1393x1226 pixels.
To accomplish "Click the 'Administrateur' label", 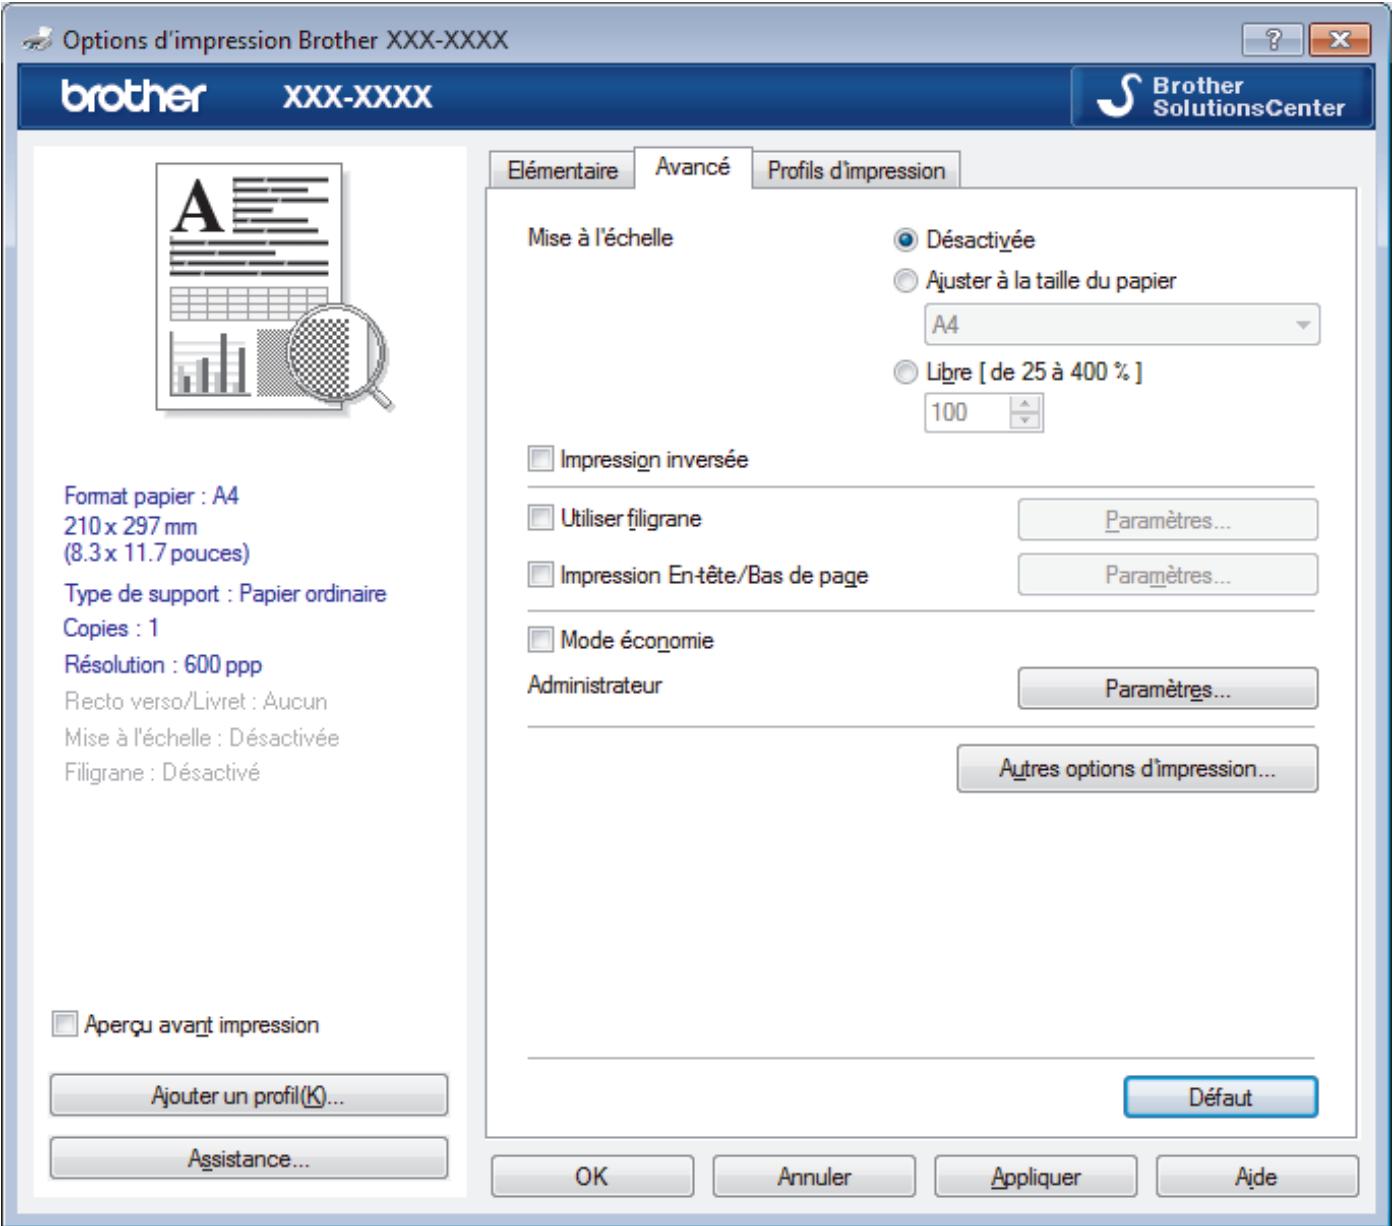I will tap(595, 686).
